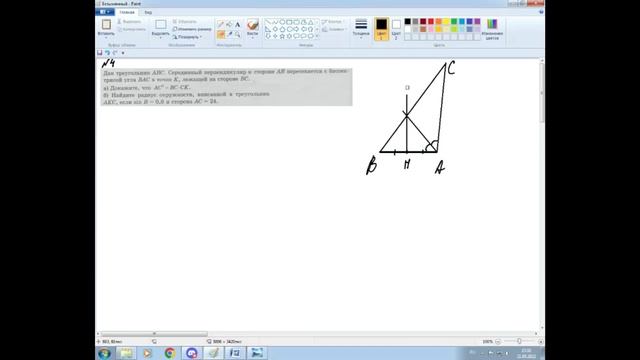The height and width of the screenshot is (360, 640).
Task: Select the Fill with color bucket tool
Action: 229,24
